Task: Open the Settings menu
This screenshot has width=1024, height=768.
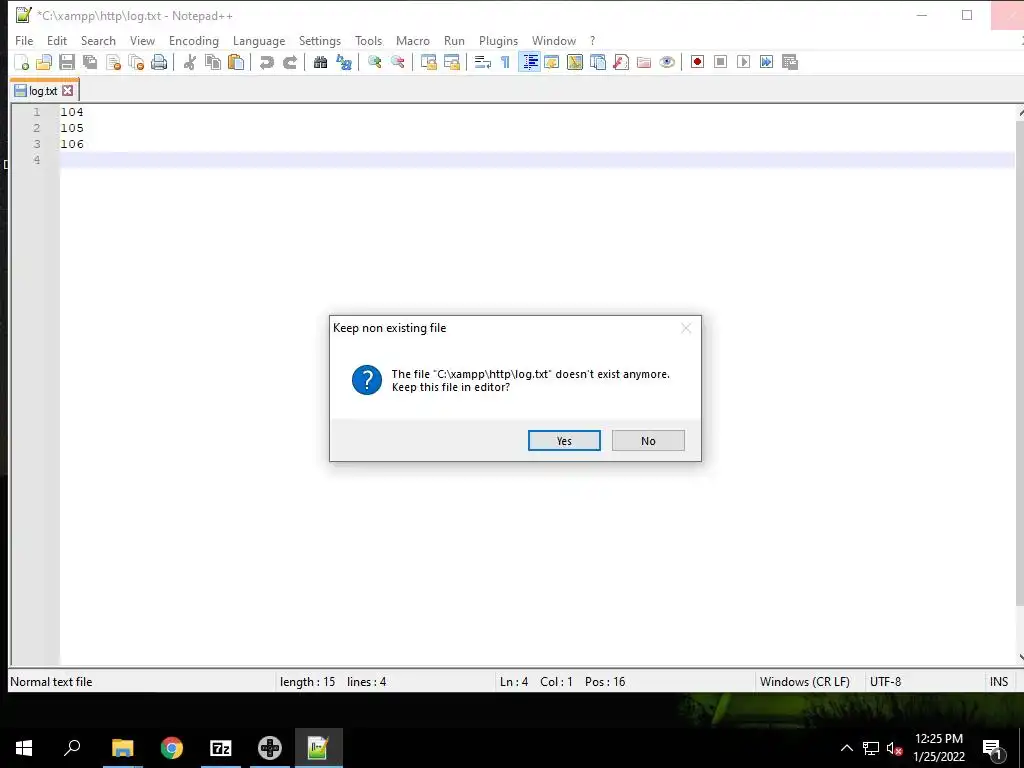Action: coord(319,40)
